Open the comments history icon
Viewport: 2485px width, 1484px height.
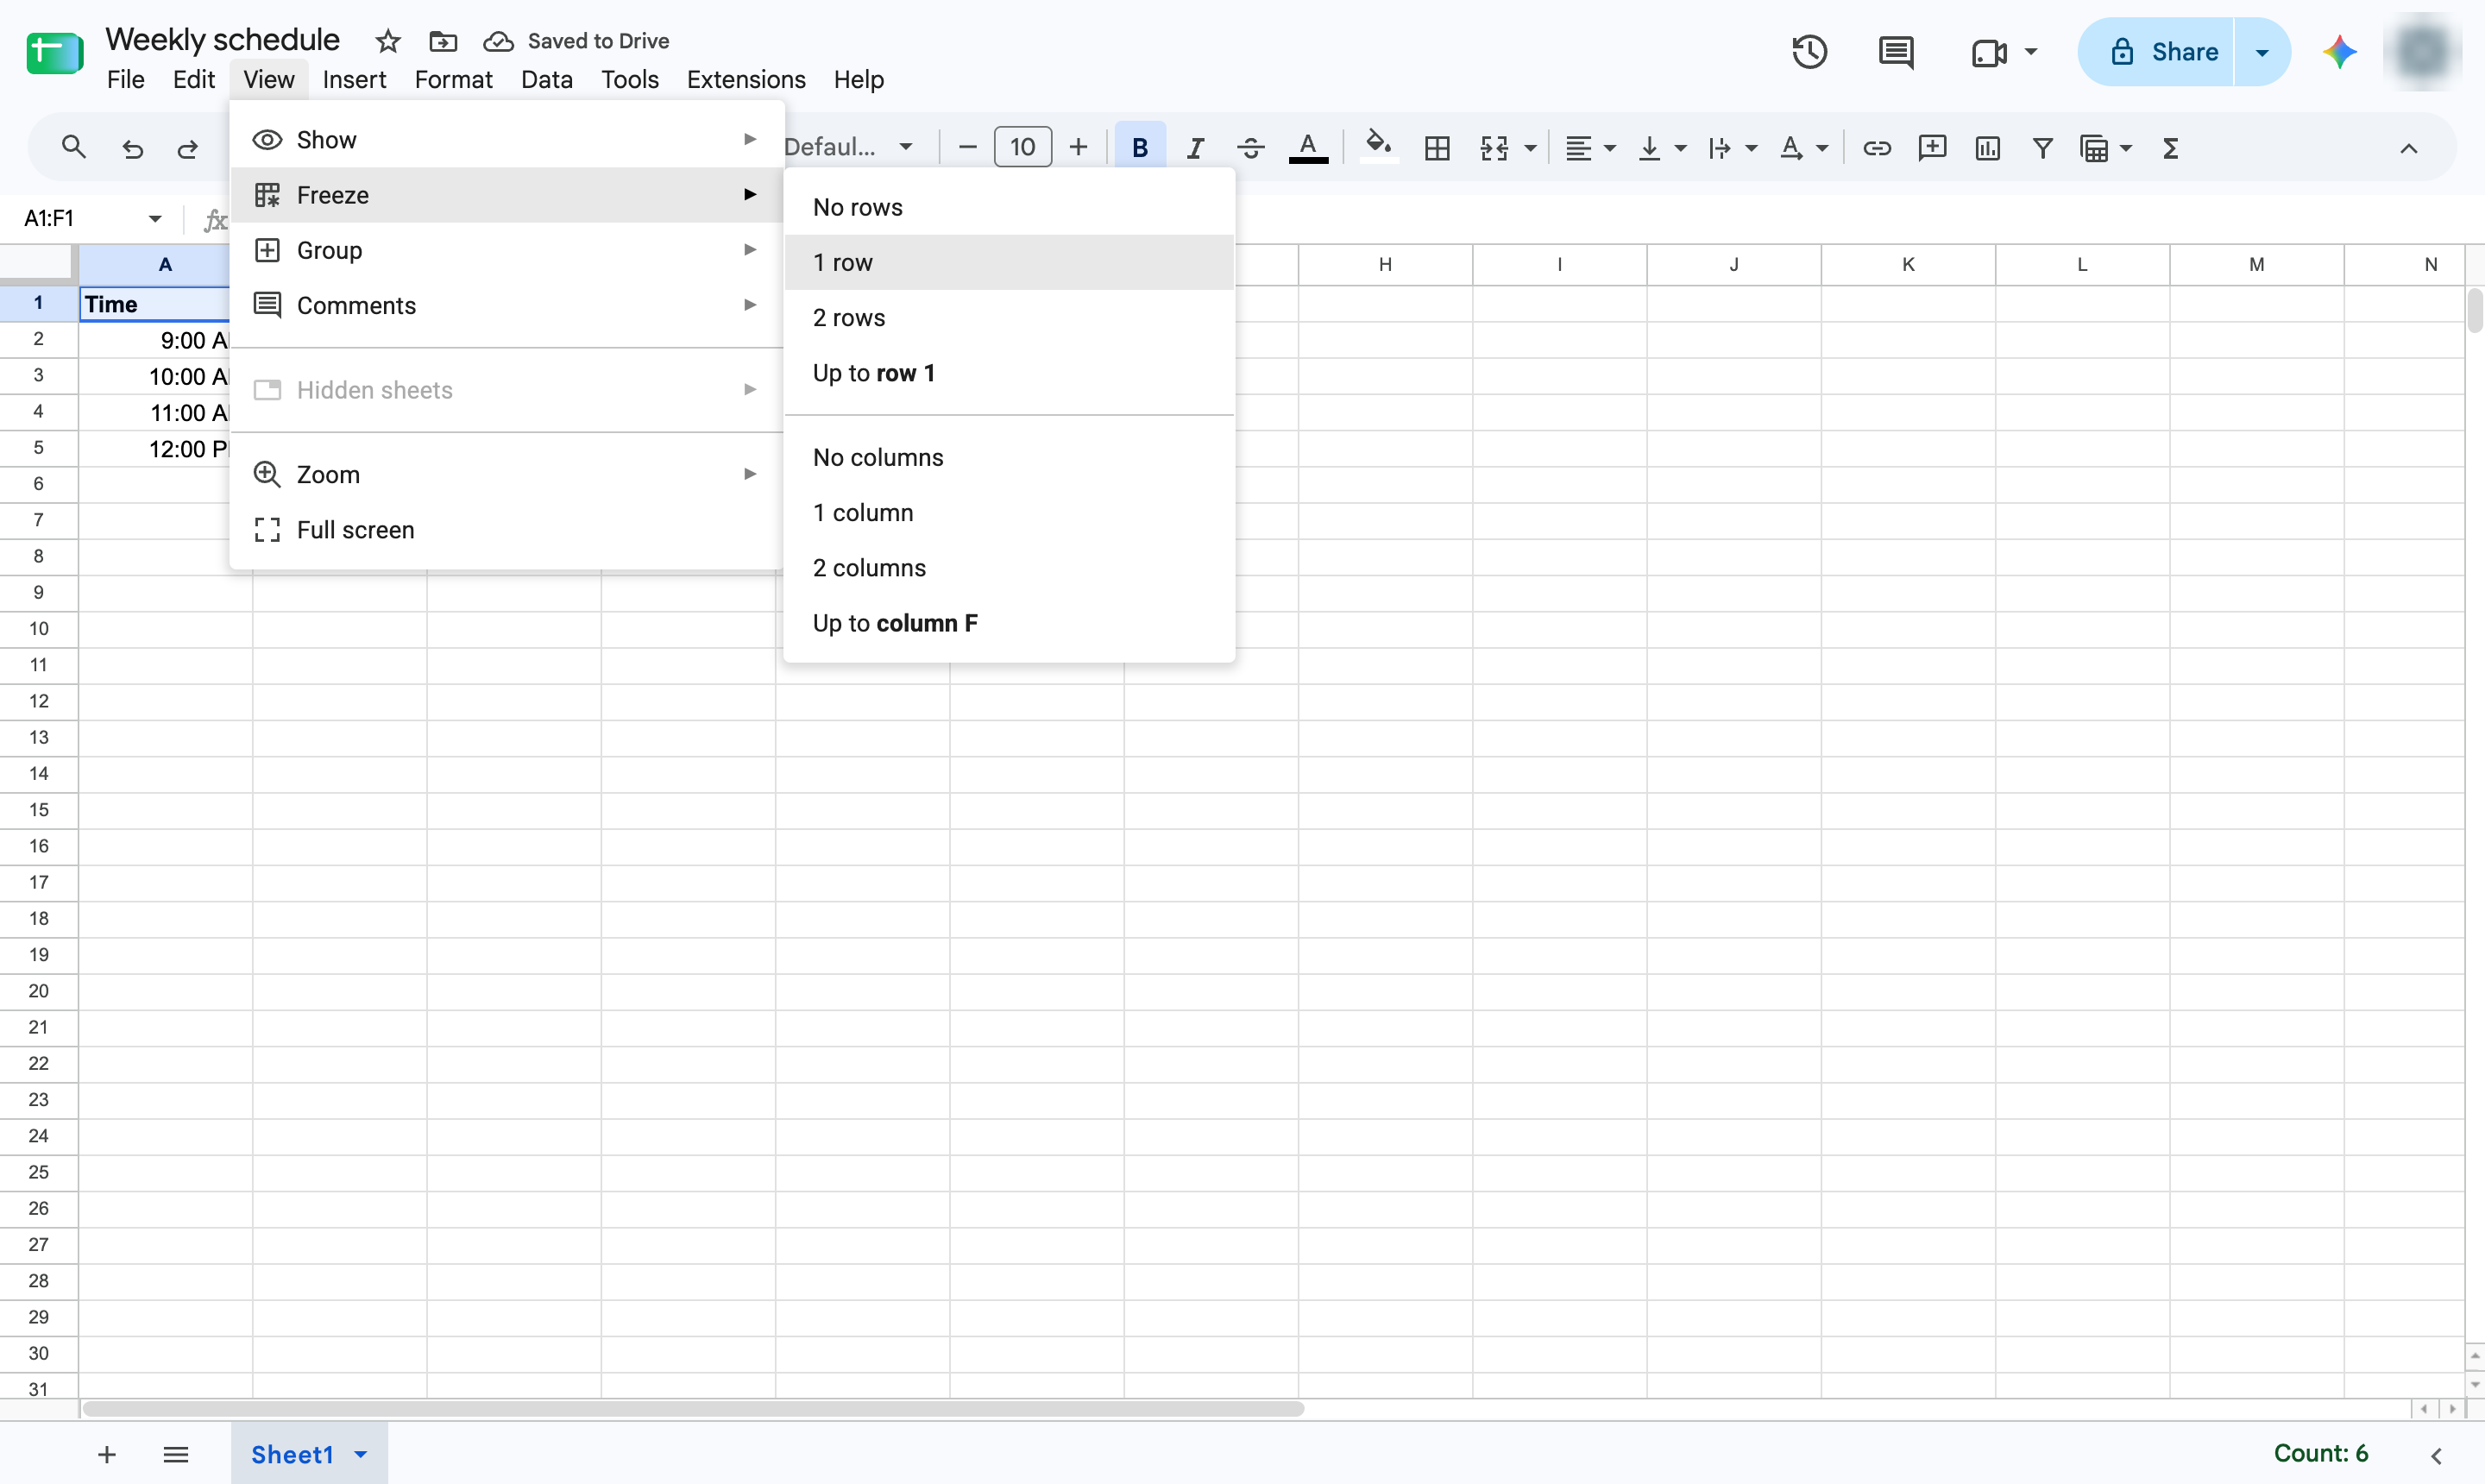tap(1895, 52)
